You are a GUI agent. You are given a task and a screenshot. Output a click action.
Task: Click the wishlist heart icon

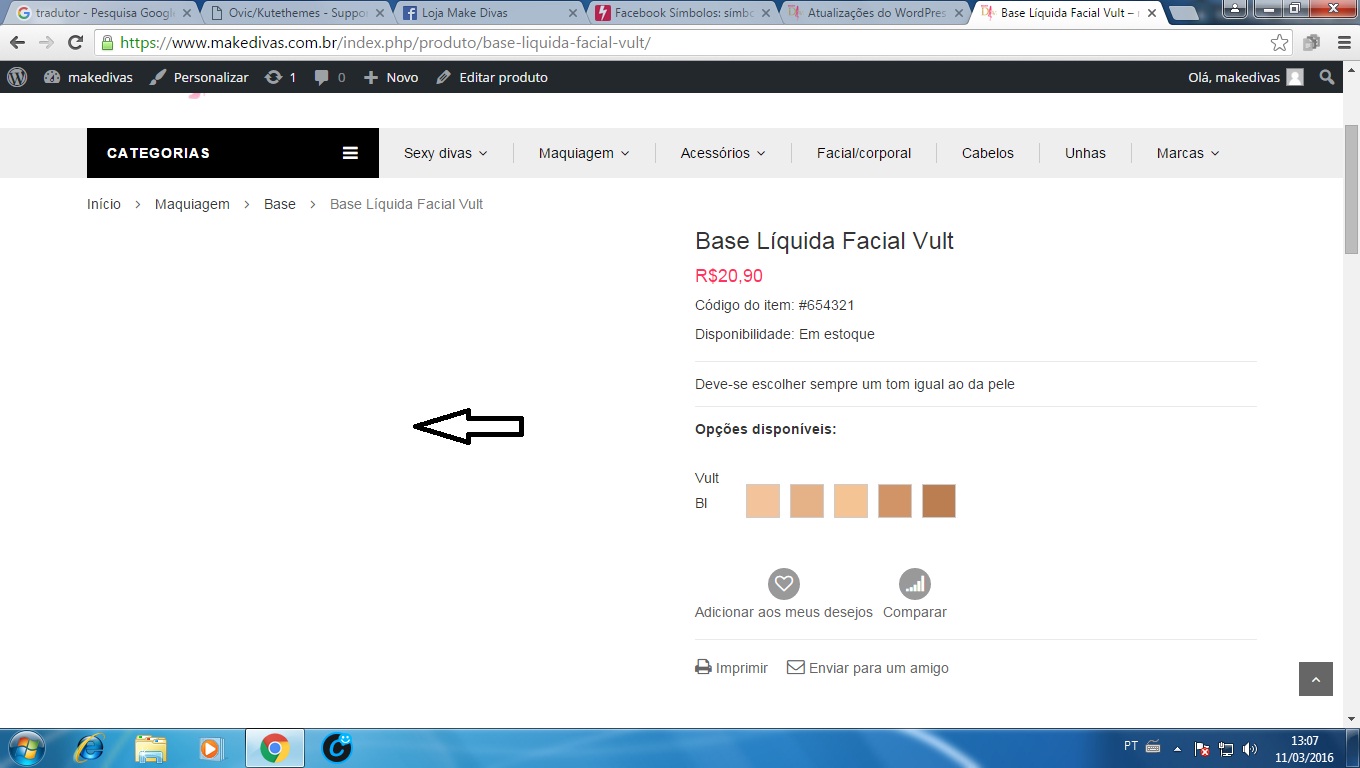[x=784, y=584]
